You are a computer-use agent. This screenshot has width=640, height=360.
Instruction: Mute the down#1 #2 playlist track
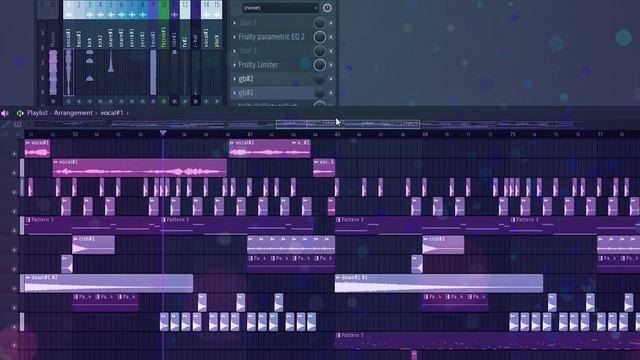pos(15,289)
